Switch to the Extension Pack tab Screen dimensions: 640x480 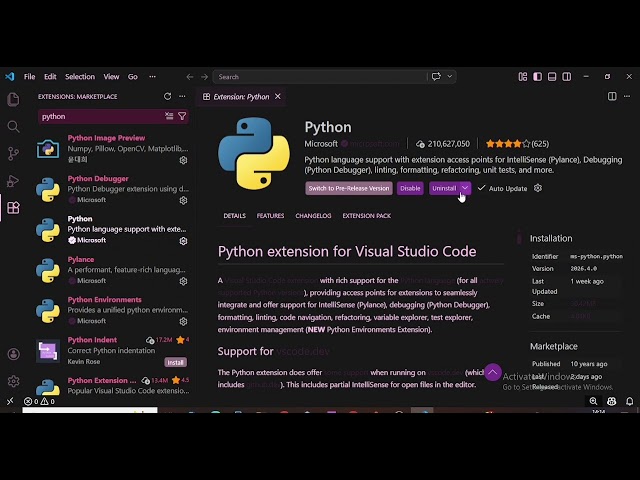(x=367, y=216)
